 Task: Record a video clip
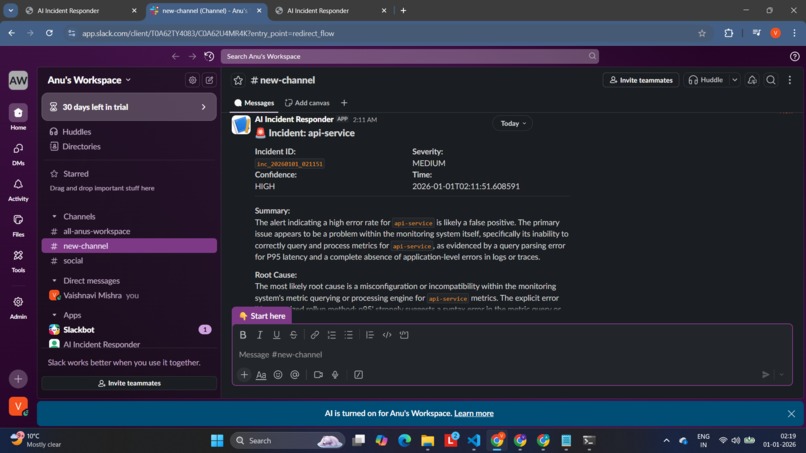(318, 375)
